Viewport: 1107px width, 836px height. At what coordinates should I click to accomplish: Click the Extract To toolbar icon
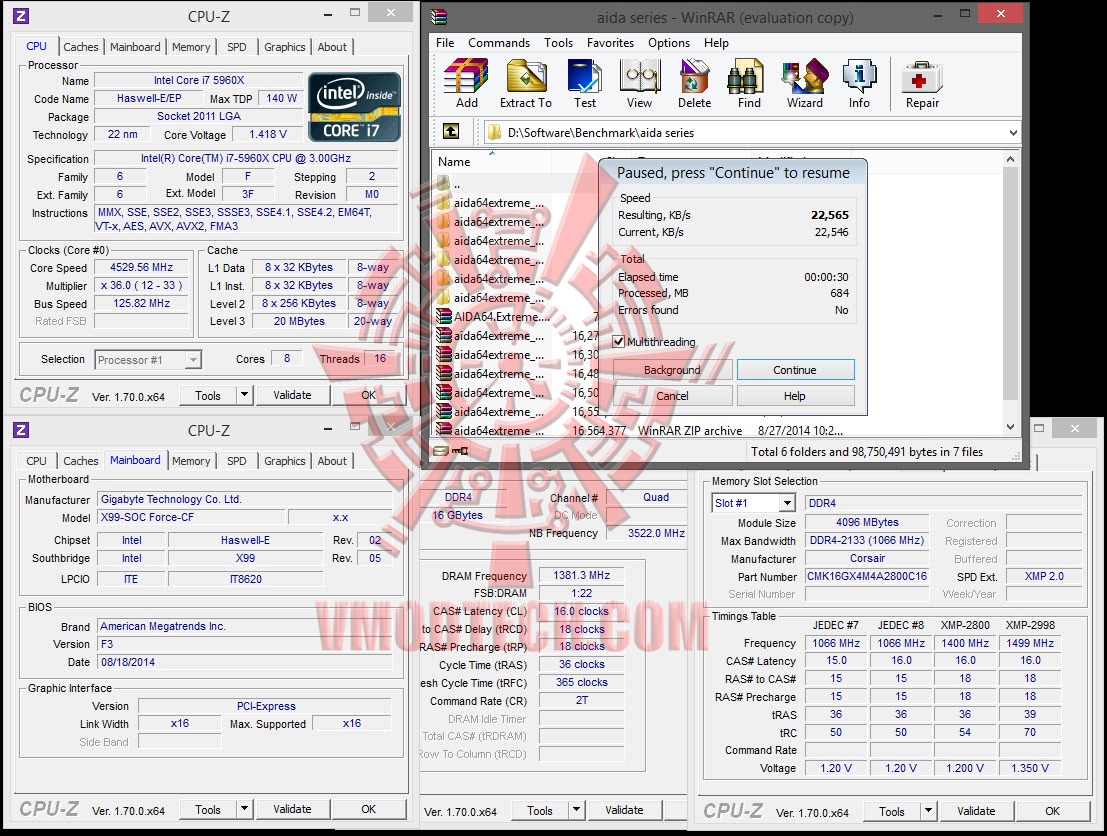coord(525,83)
